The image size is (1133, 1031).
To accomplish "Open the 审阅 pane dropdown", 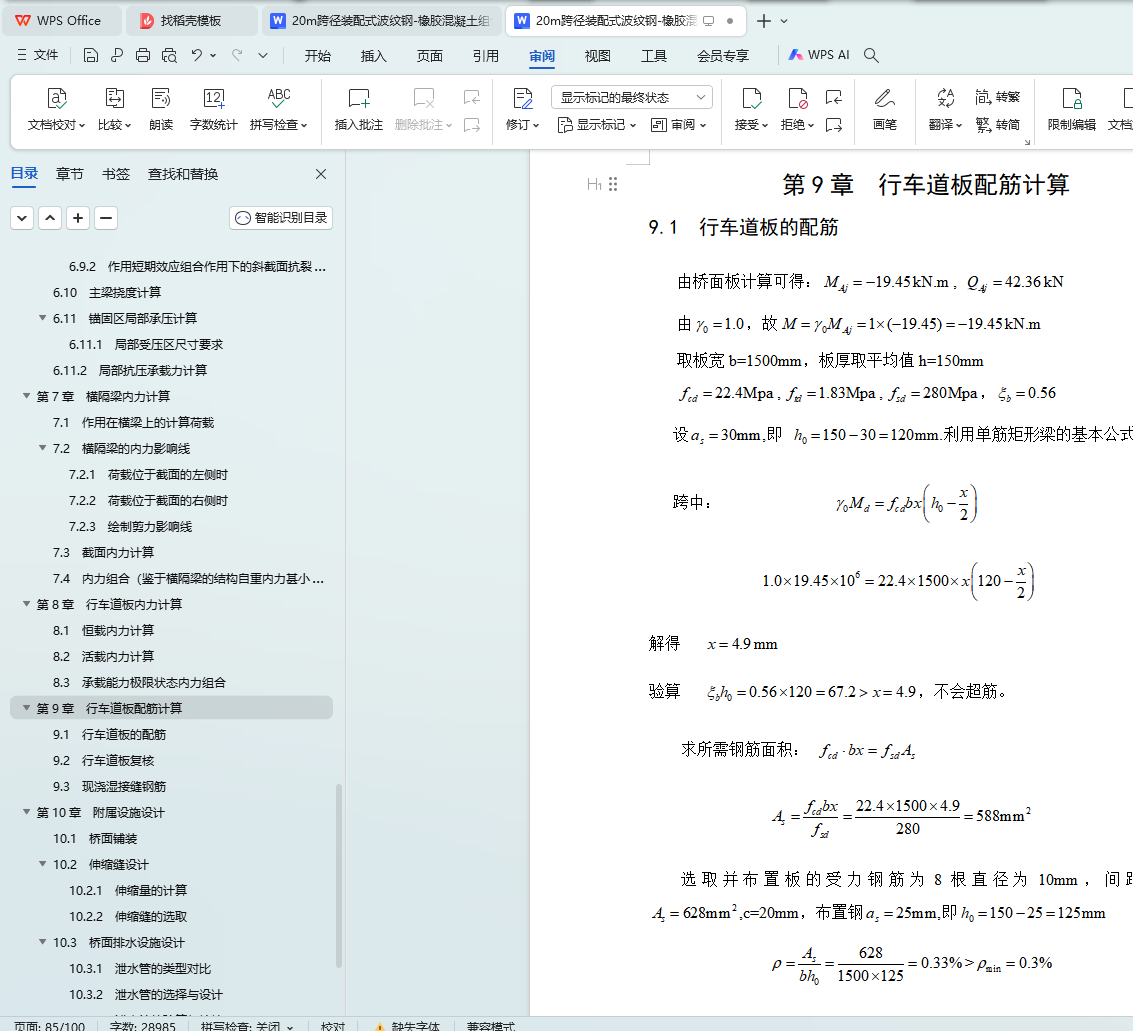I will coord(678,125).
